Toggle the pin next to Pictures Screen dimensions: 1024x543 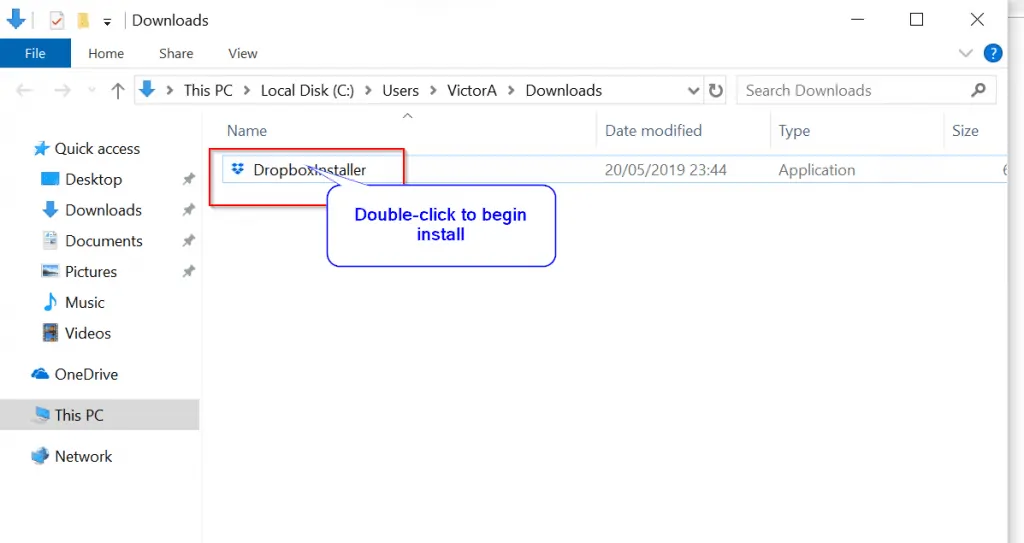[x=188, y=272]
